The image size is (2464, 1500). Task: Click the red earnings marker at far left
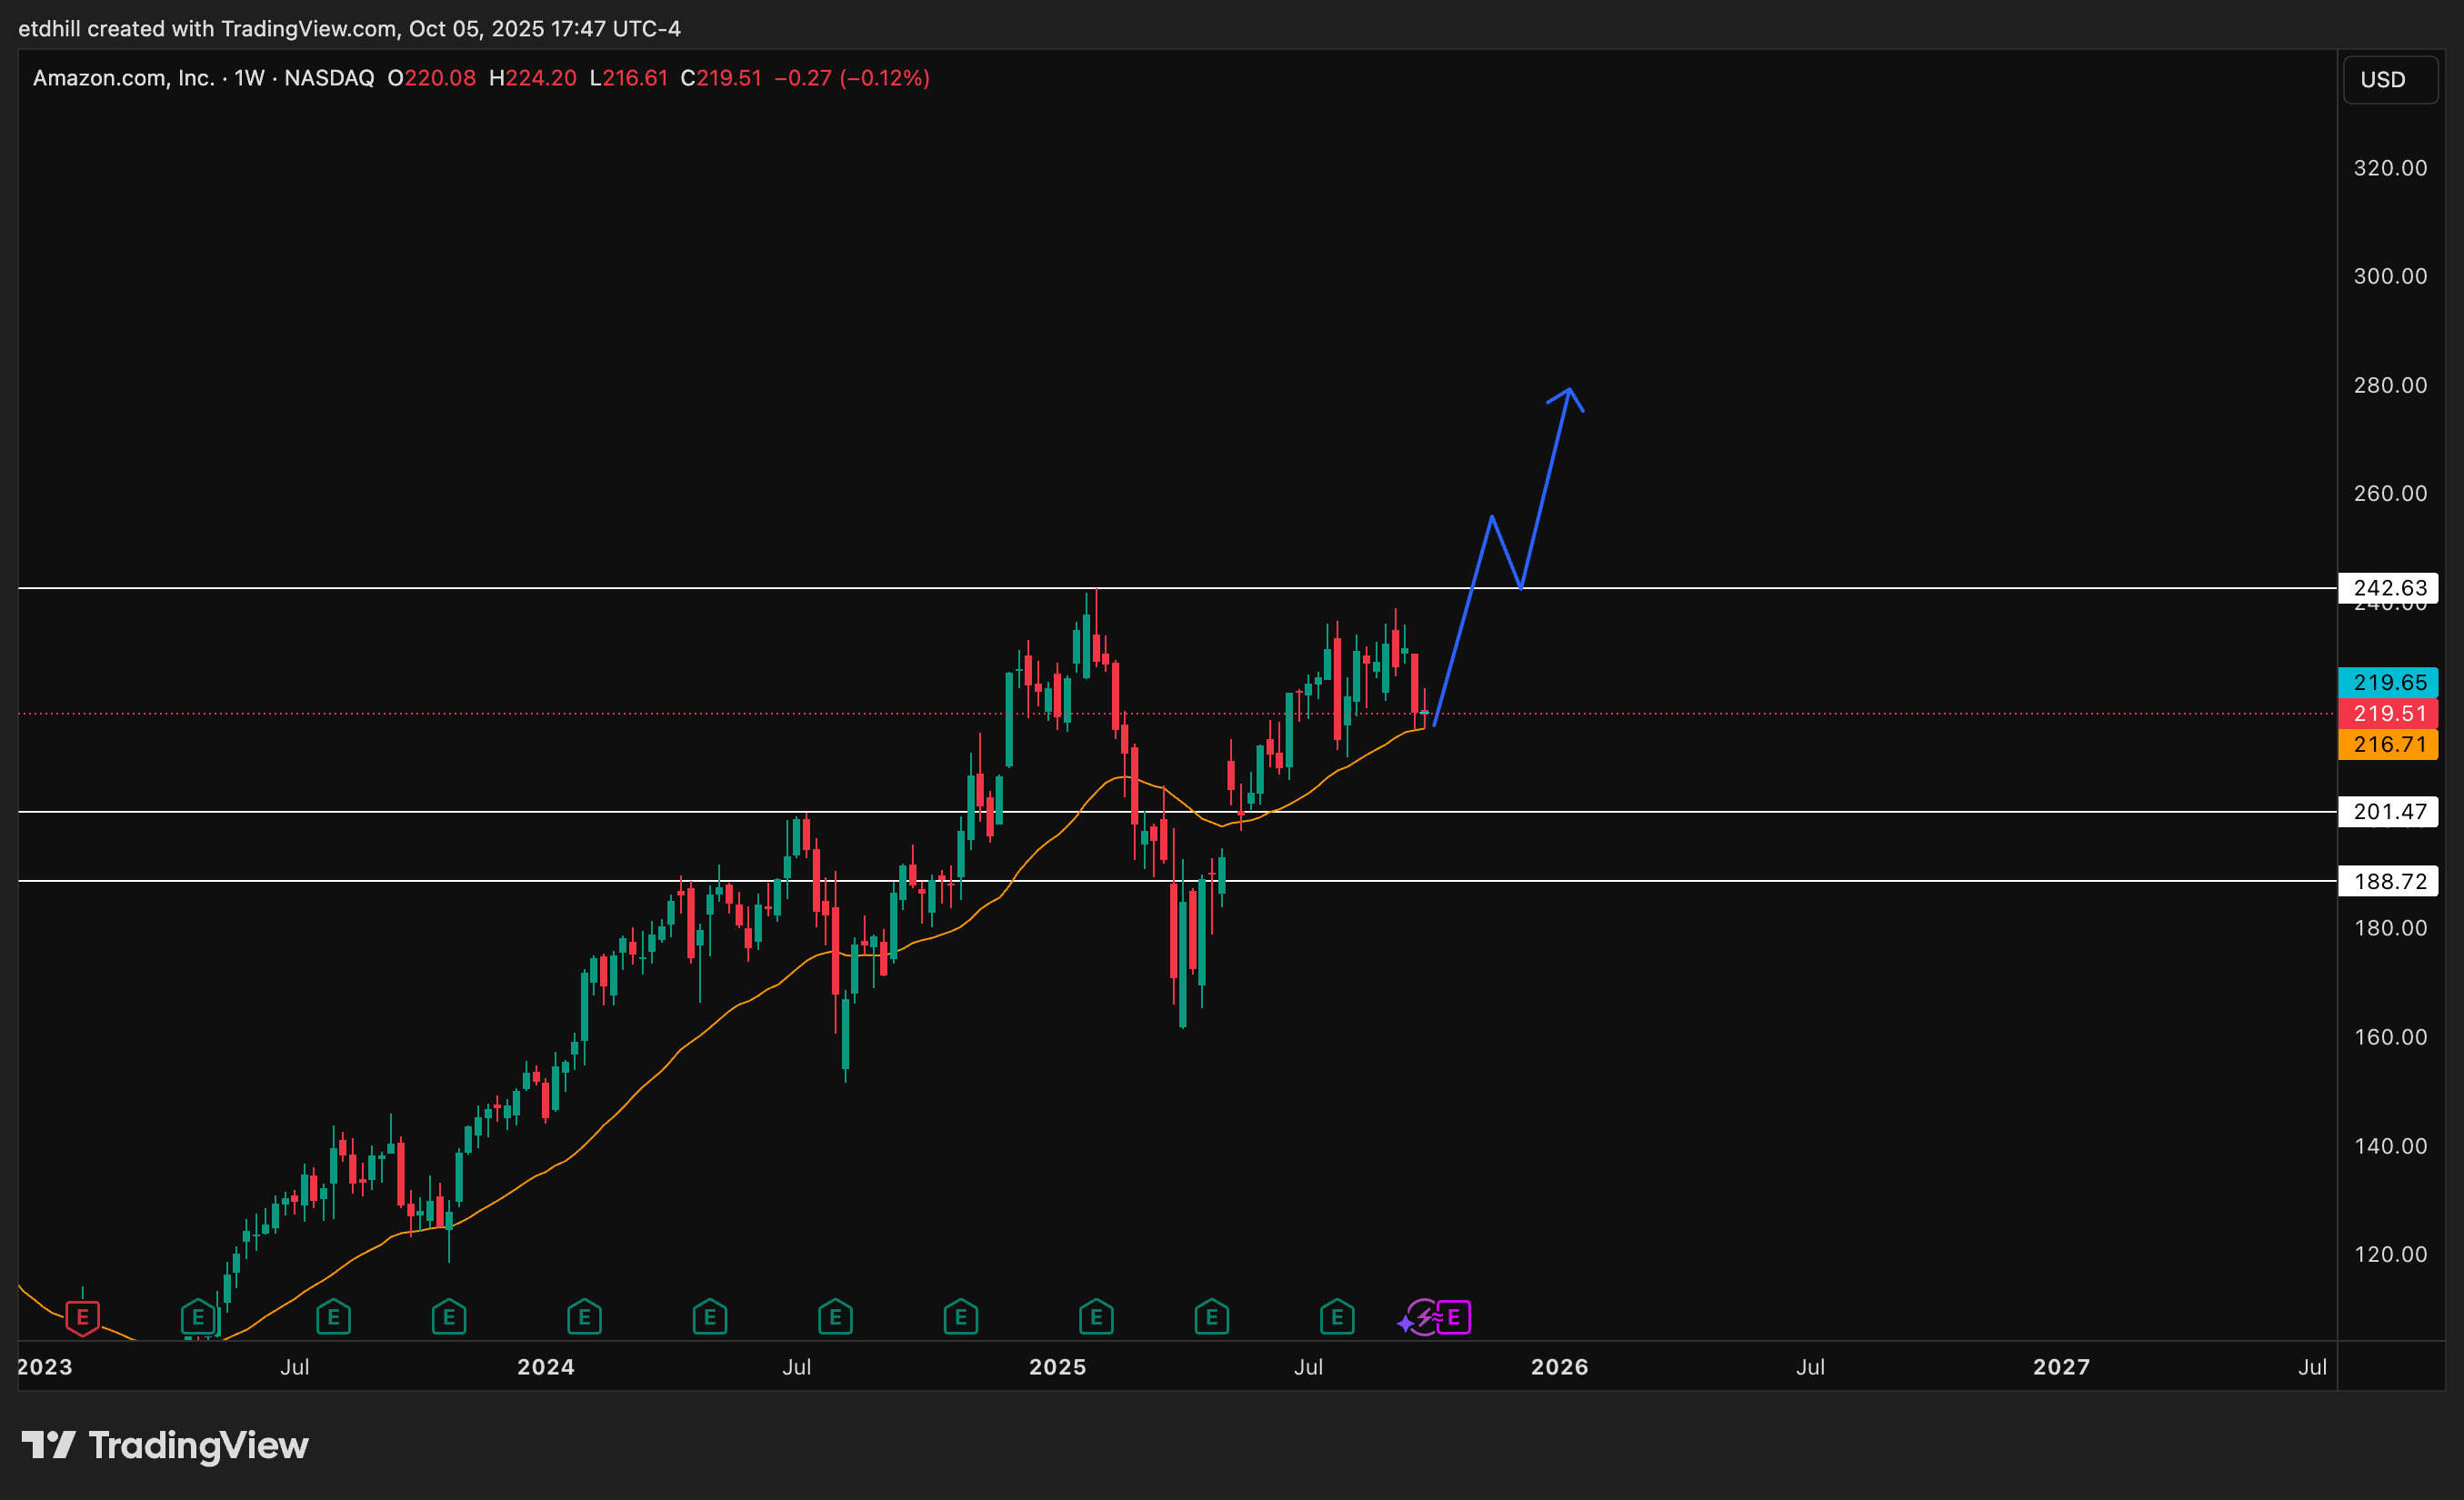point(82,1317)
